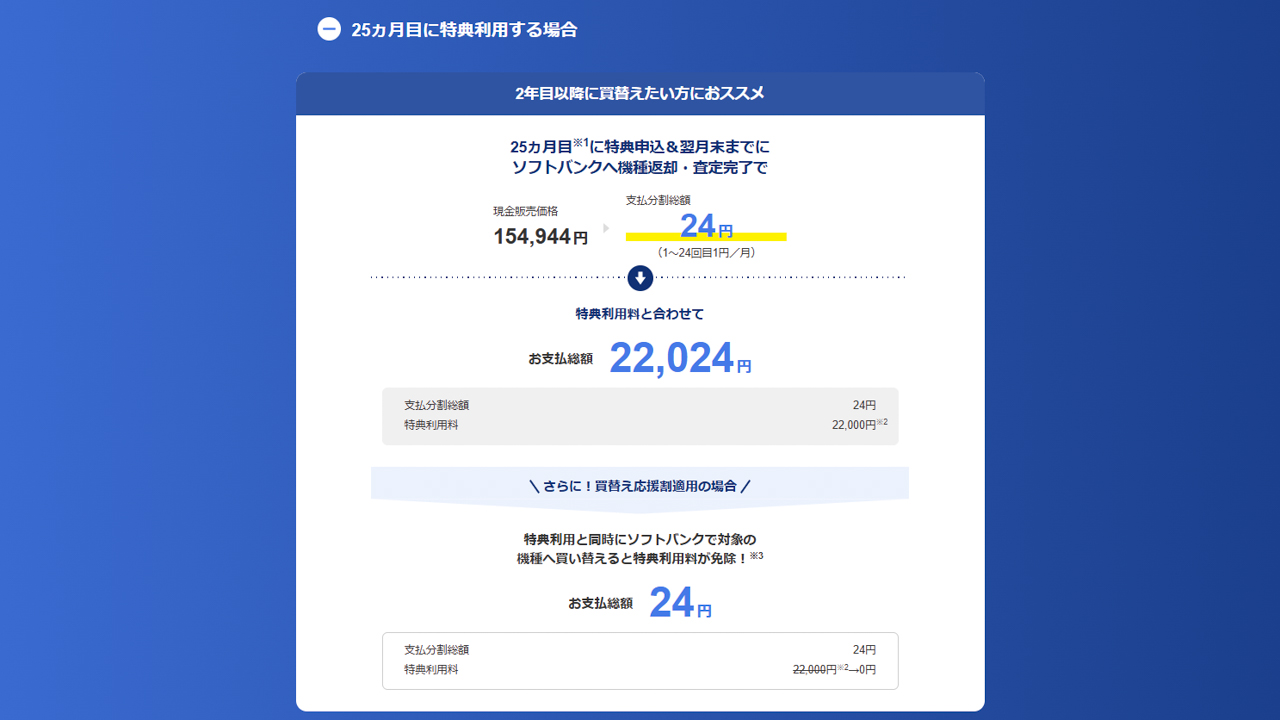Click the 特典利用料と合わせて subheading
This screenshot has width=1280, height=720.
coord(640,314)
